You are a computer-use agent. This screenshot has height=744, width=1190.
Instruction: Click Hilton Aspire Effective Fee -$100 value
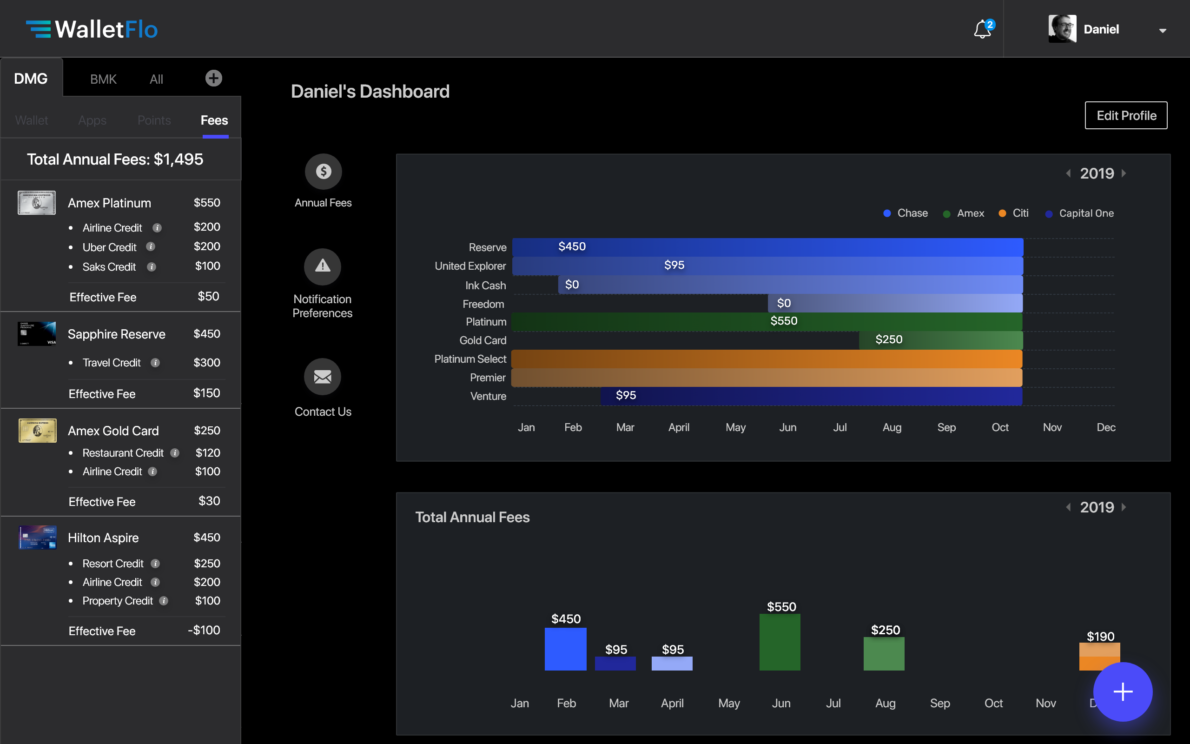(204, 630)
